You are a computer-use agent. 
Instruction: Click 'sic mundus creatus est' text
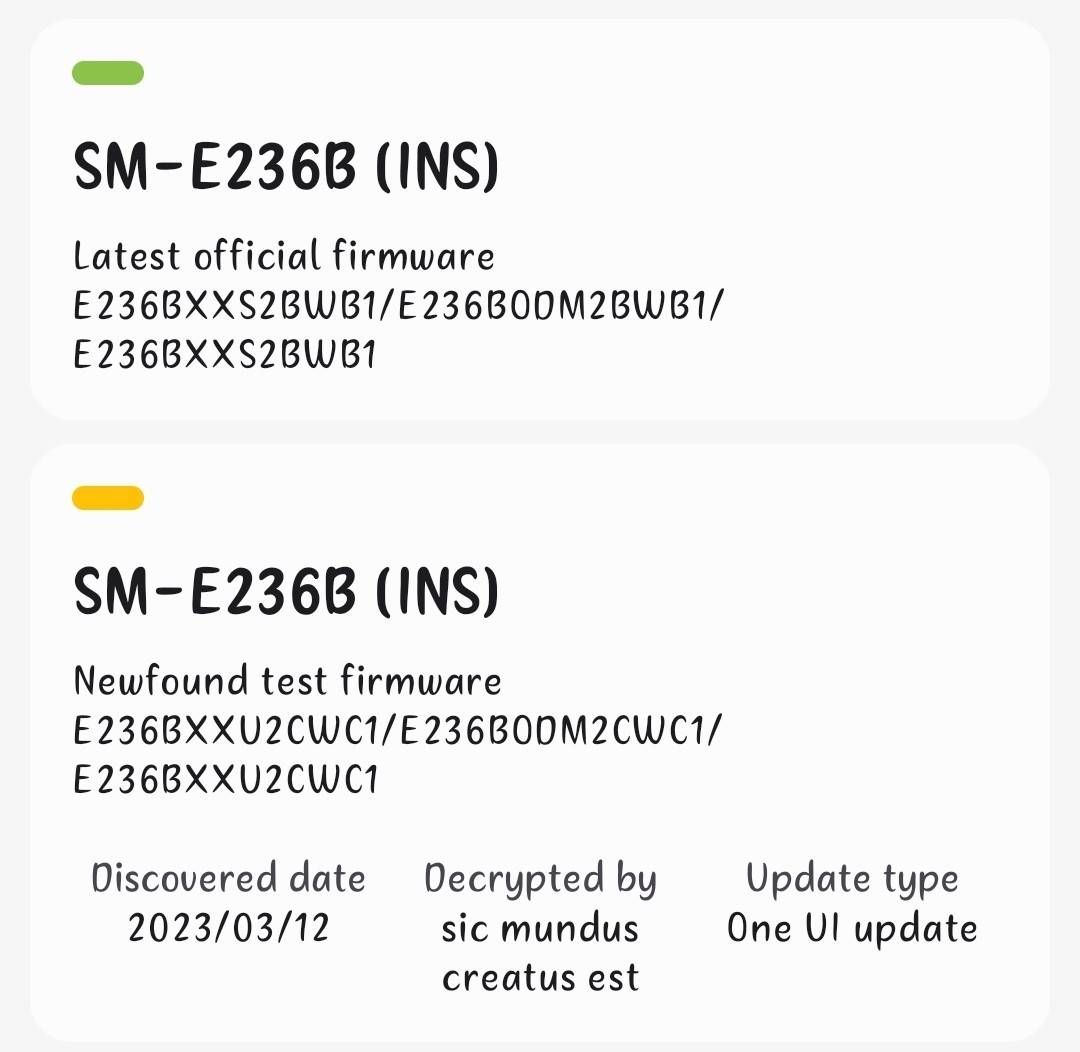click(x=540, y=952)
